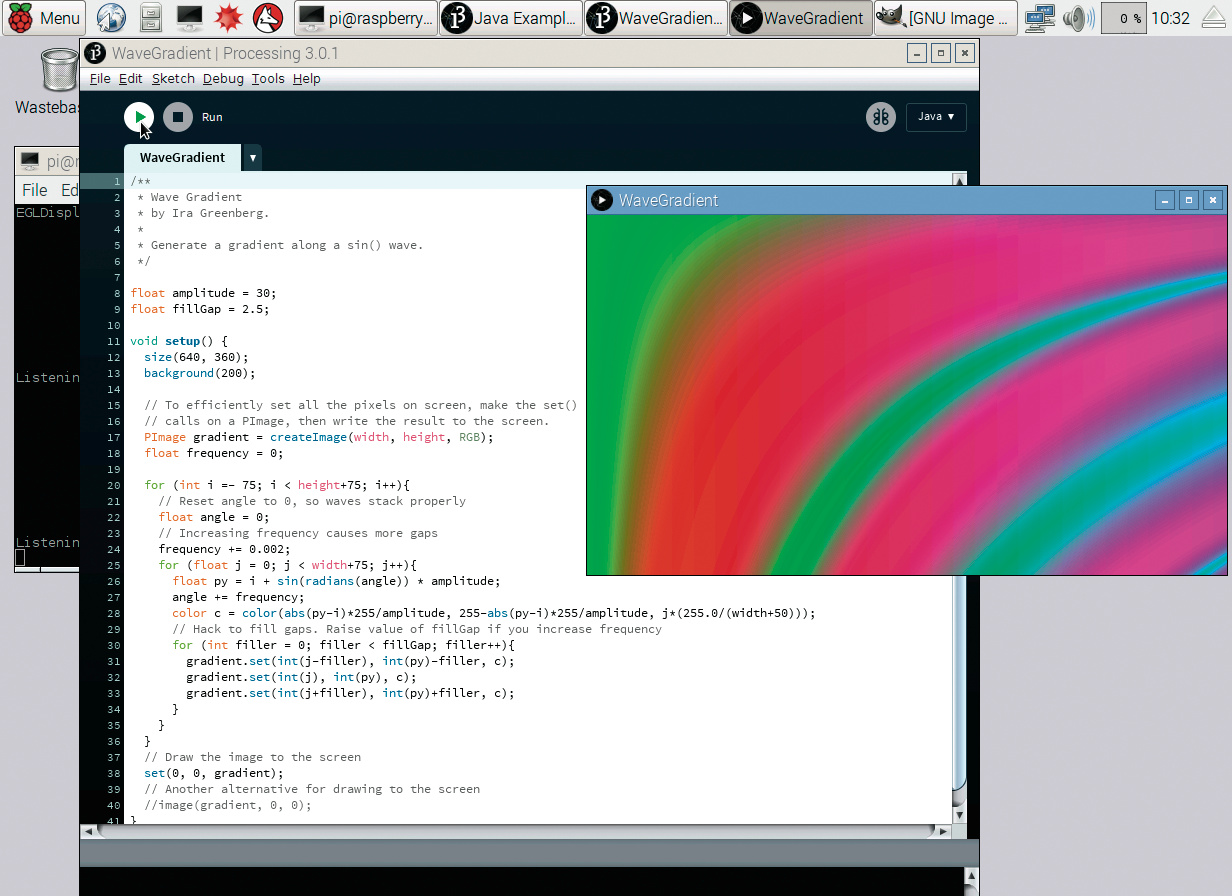Expand the tab options arrow
This screenshot has height=896, width=1232.
click(253, 158)
